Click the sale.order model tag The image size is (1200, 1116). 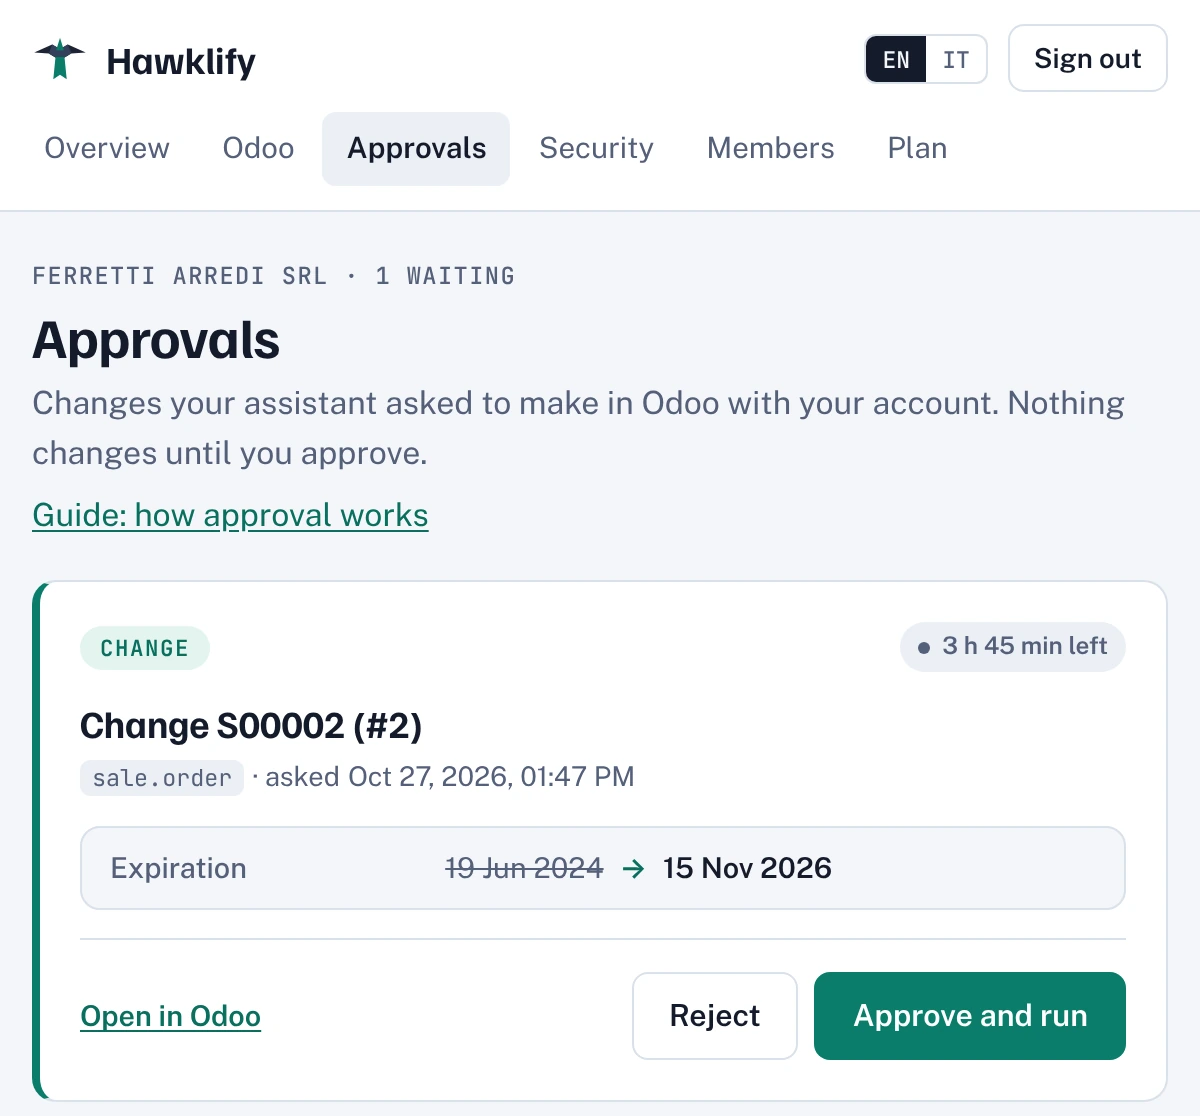[x=162, y=778]
